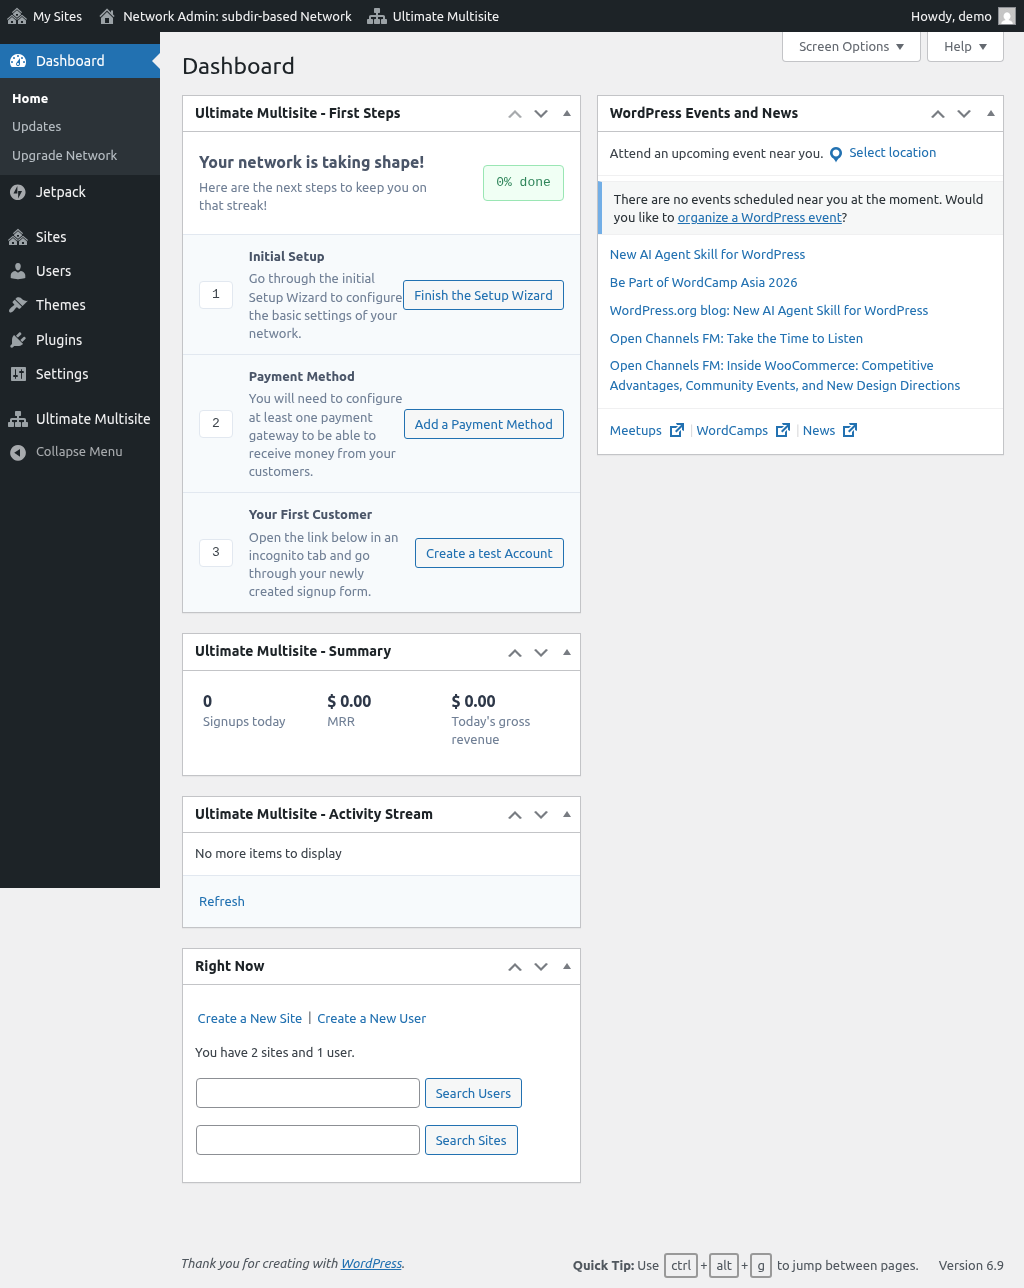Move WordPress Events and News panel down
Viewport: 1024px width, 1288px height.
point(964,114)
